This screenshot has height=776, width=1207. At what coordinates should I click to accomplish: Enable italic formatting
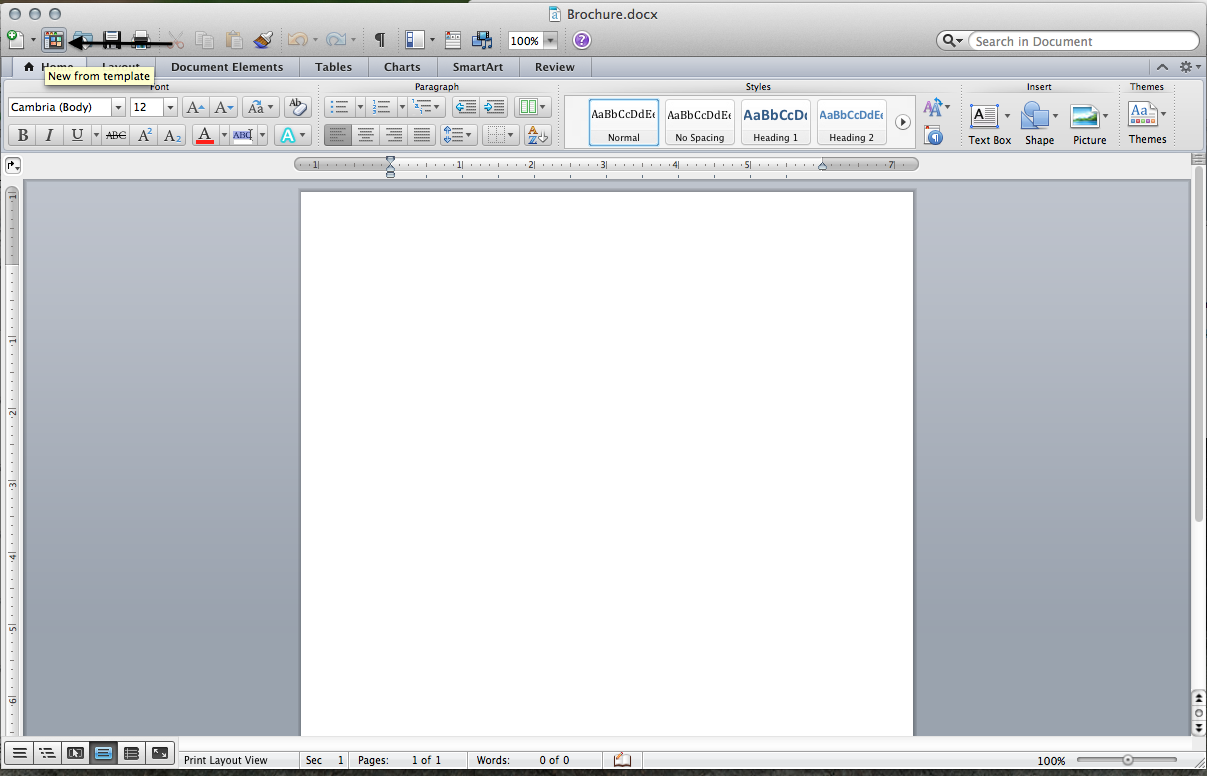(49, 134)
